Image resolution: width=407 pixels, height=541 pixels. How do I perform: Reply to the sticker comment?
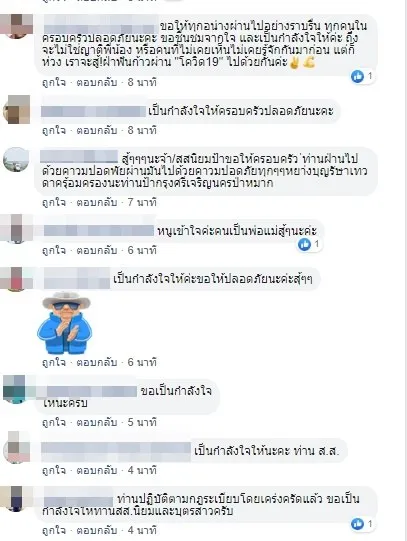click(97, 362)
